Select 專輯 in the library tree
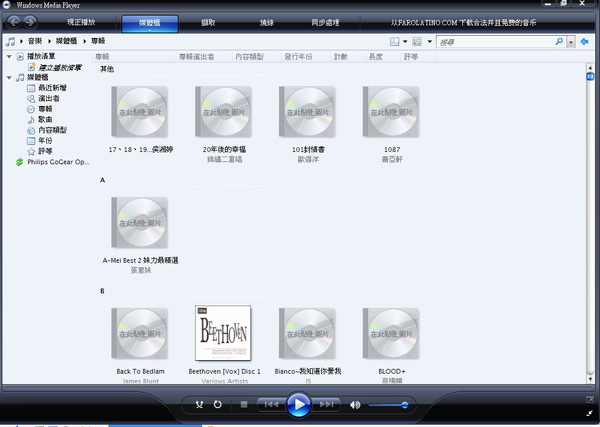 [x=45, y=109]
